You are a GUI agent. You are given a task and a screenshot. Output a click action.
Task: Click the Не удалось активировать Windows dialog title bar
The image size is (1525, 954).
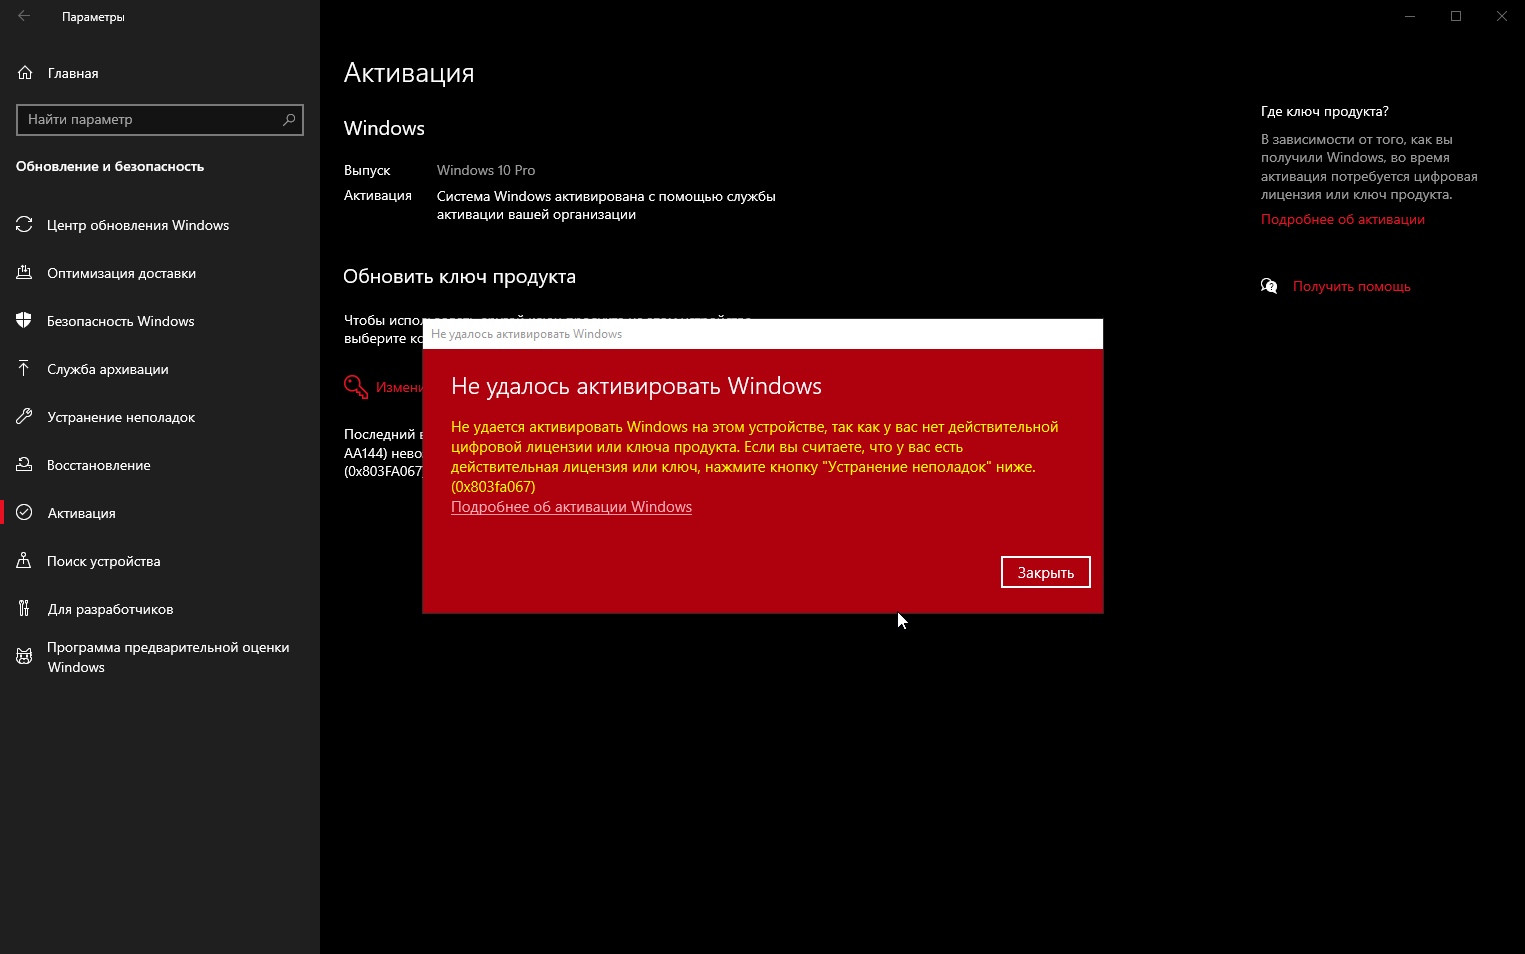tap(762, 334)
